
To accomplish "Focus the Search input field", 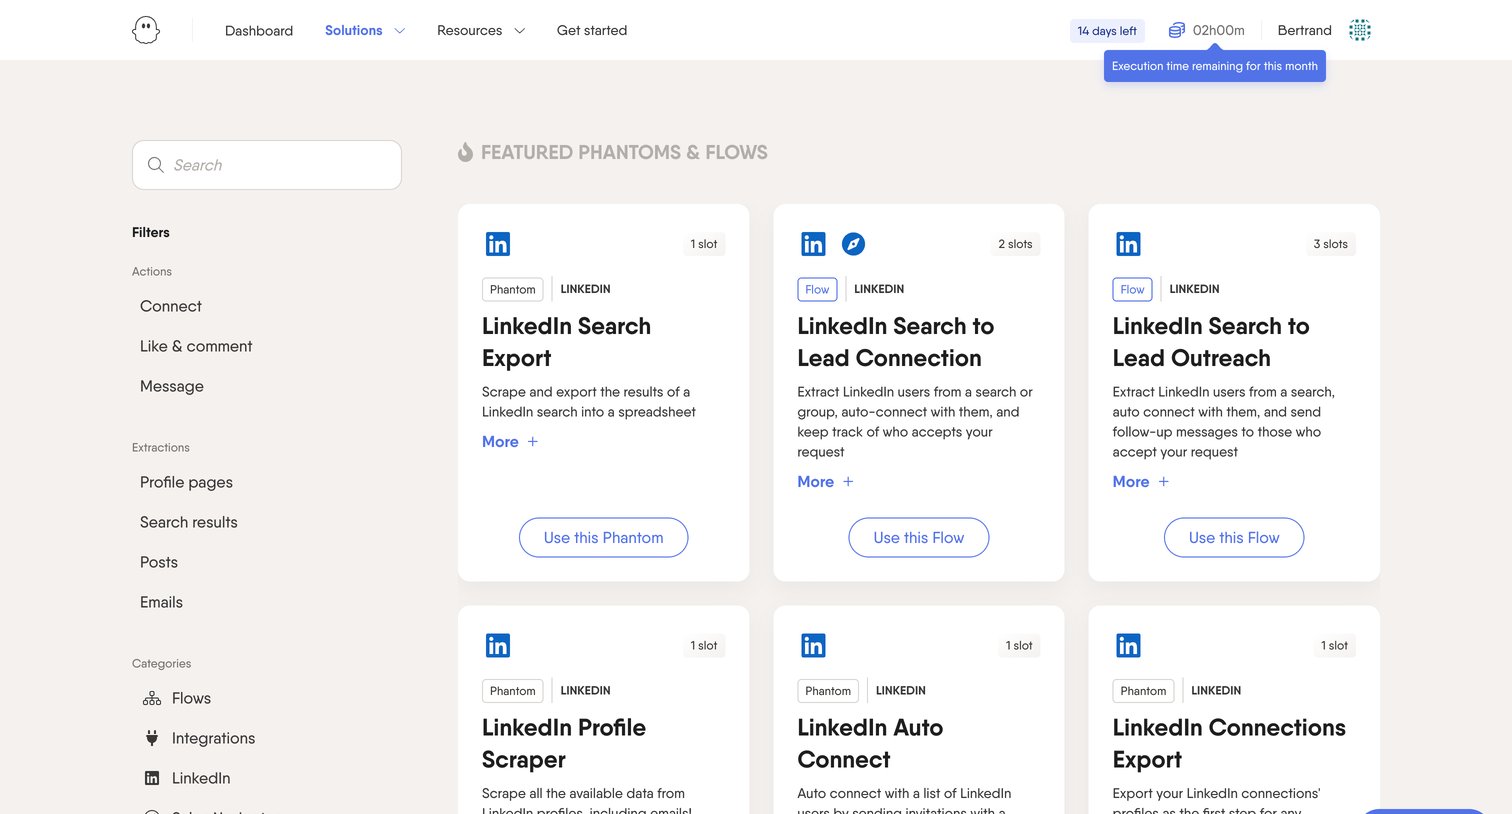I will [x=267, y=165].
